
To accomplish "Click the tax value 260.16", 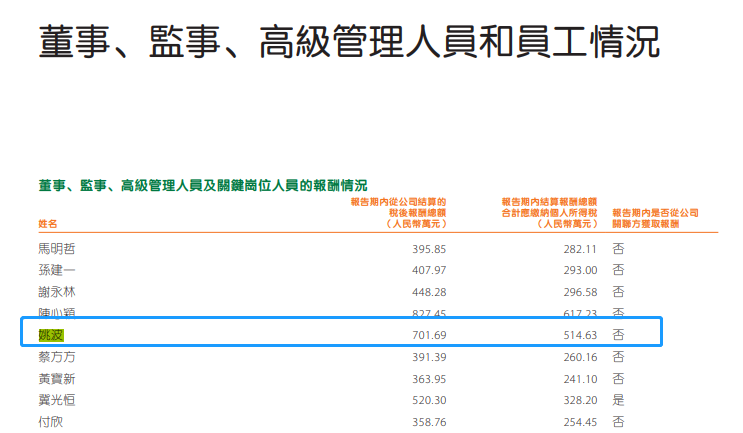I will (x=580, y=357).
